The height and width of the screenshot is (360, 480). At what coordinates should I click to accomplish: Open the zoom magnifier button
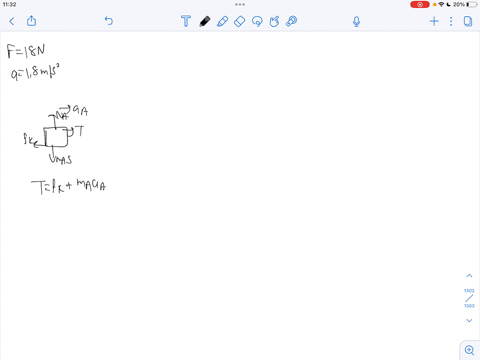[469, 350]
